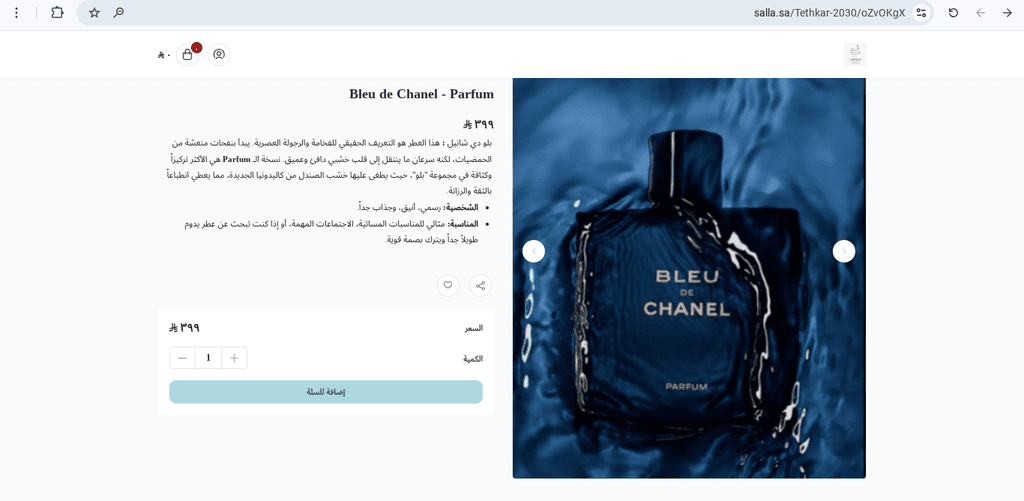Open the Chrome three-dot menu
This screenshot has width=1024, height=501.
pyautogui.click(x=17, y=12)
